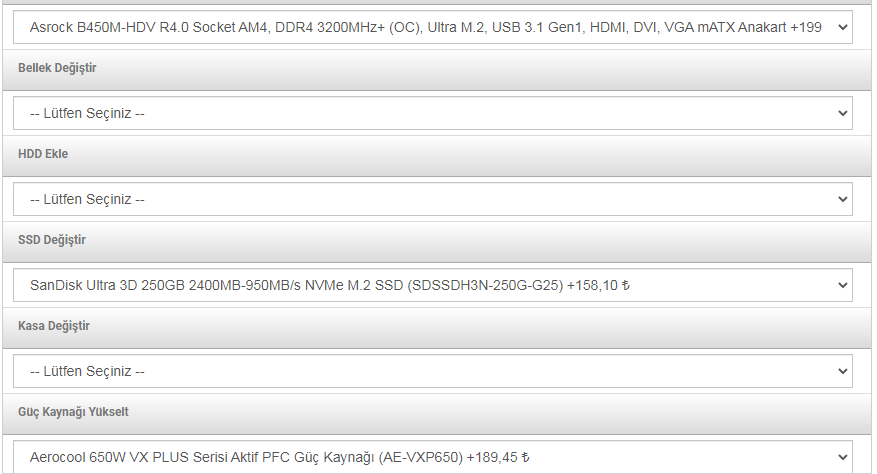Viewport: 877px width, 474px height.
Task: Click the chevron arrow on the Bellek Değiştir selector
Action: point(840,114)
